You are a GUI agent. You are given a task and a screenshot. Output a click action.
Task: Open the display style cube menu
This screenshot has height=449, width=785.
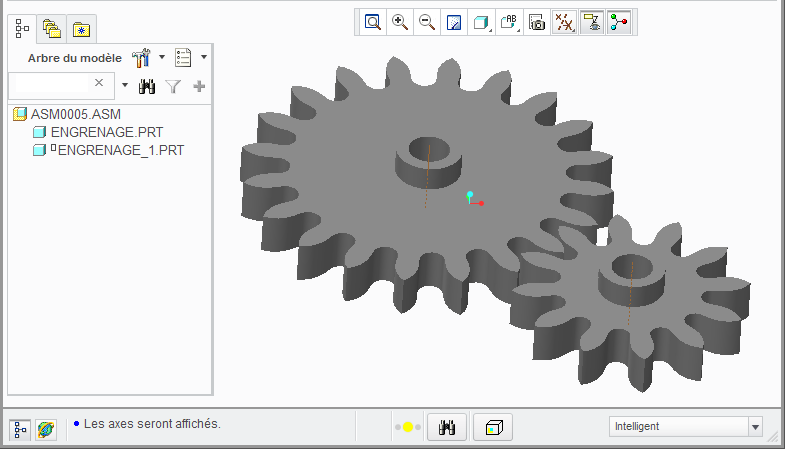pyautogui.click(x=481, y=22)
